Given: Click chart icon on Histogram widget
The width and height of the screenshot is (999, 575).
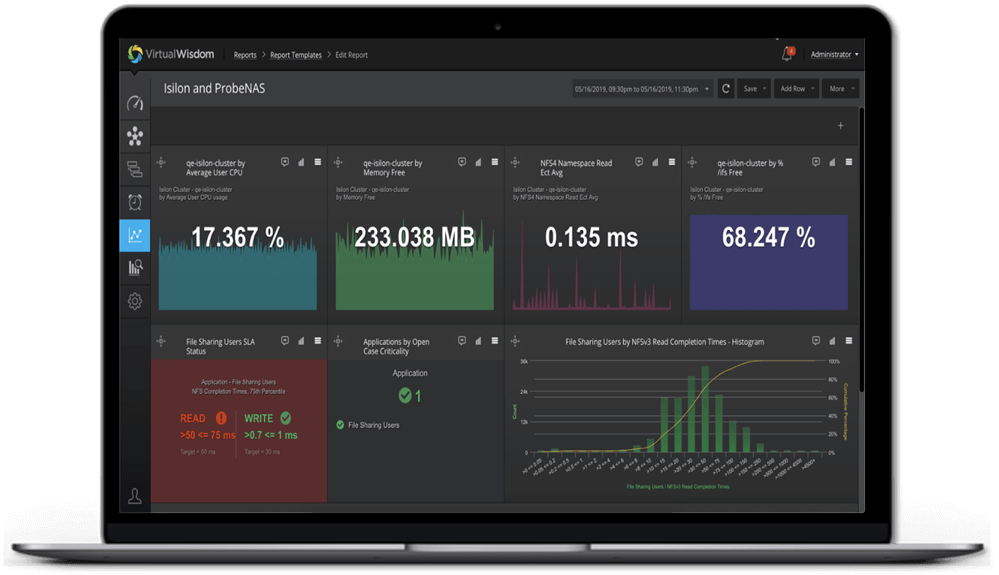Looking at the screenshot, I should click(x=833, y=341).
